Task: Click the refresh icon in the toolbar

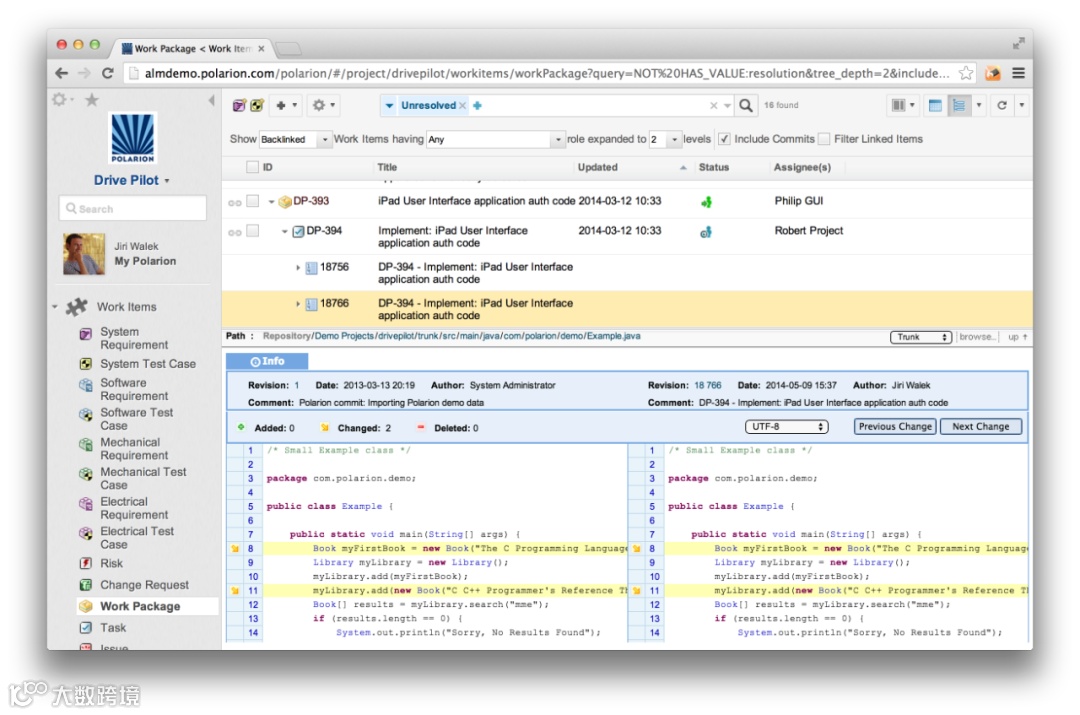Action: pyautogui.click(x=1002, y=105)
